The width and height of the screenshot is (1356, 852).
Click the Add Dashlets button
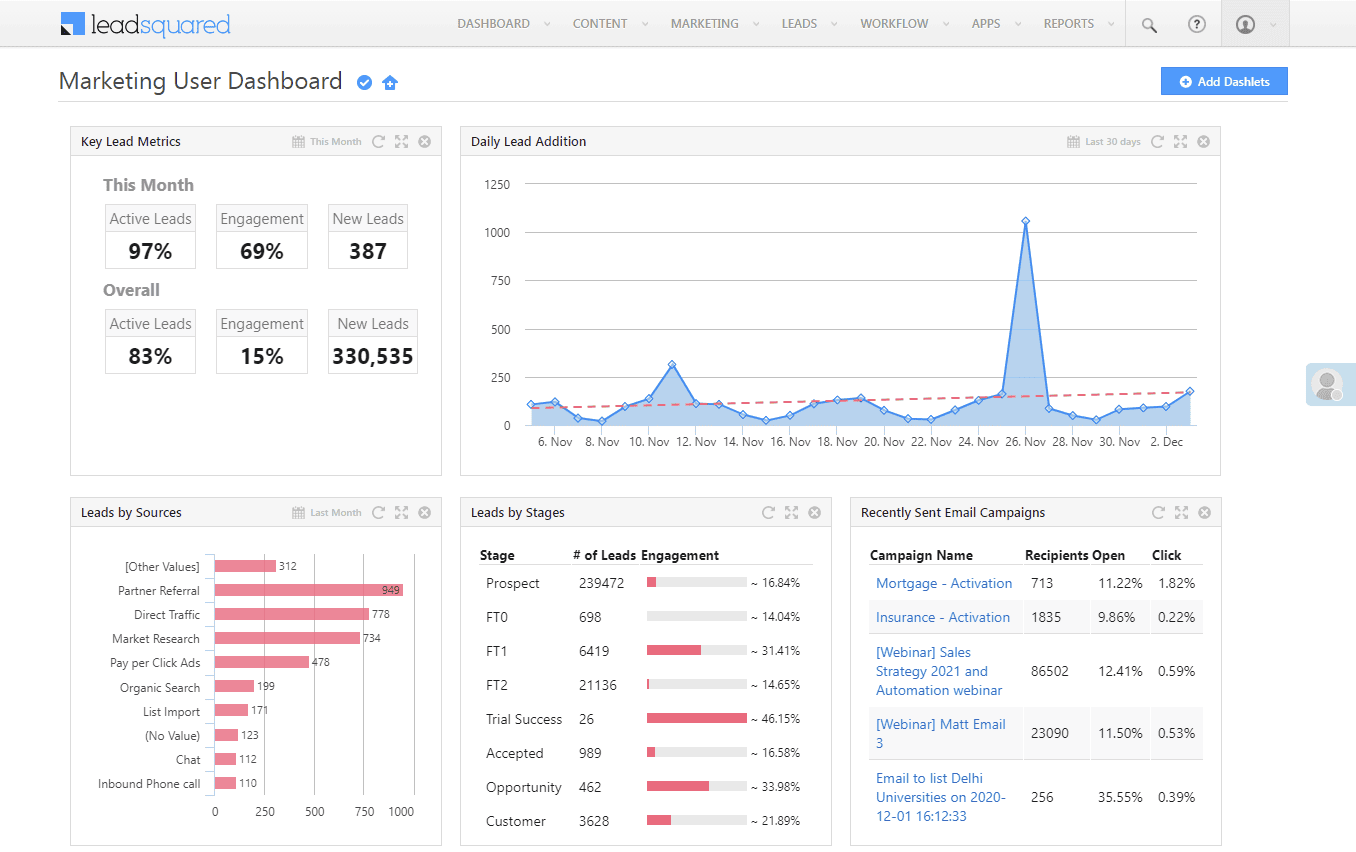1224,82
